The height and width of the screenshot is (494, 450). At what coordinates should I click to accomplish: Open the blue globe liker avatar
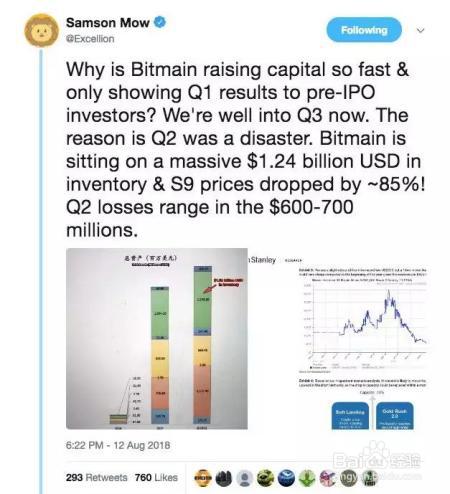[x=287, y=478]
